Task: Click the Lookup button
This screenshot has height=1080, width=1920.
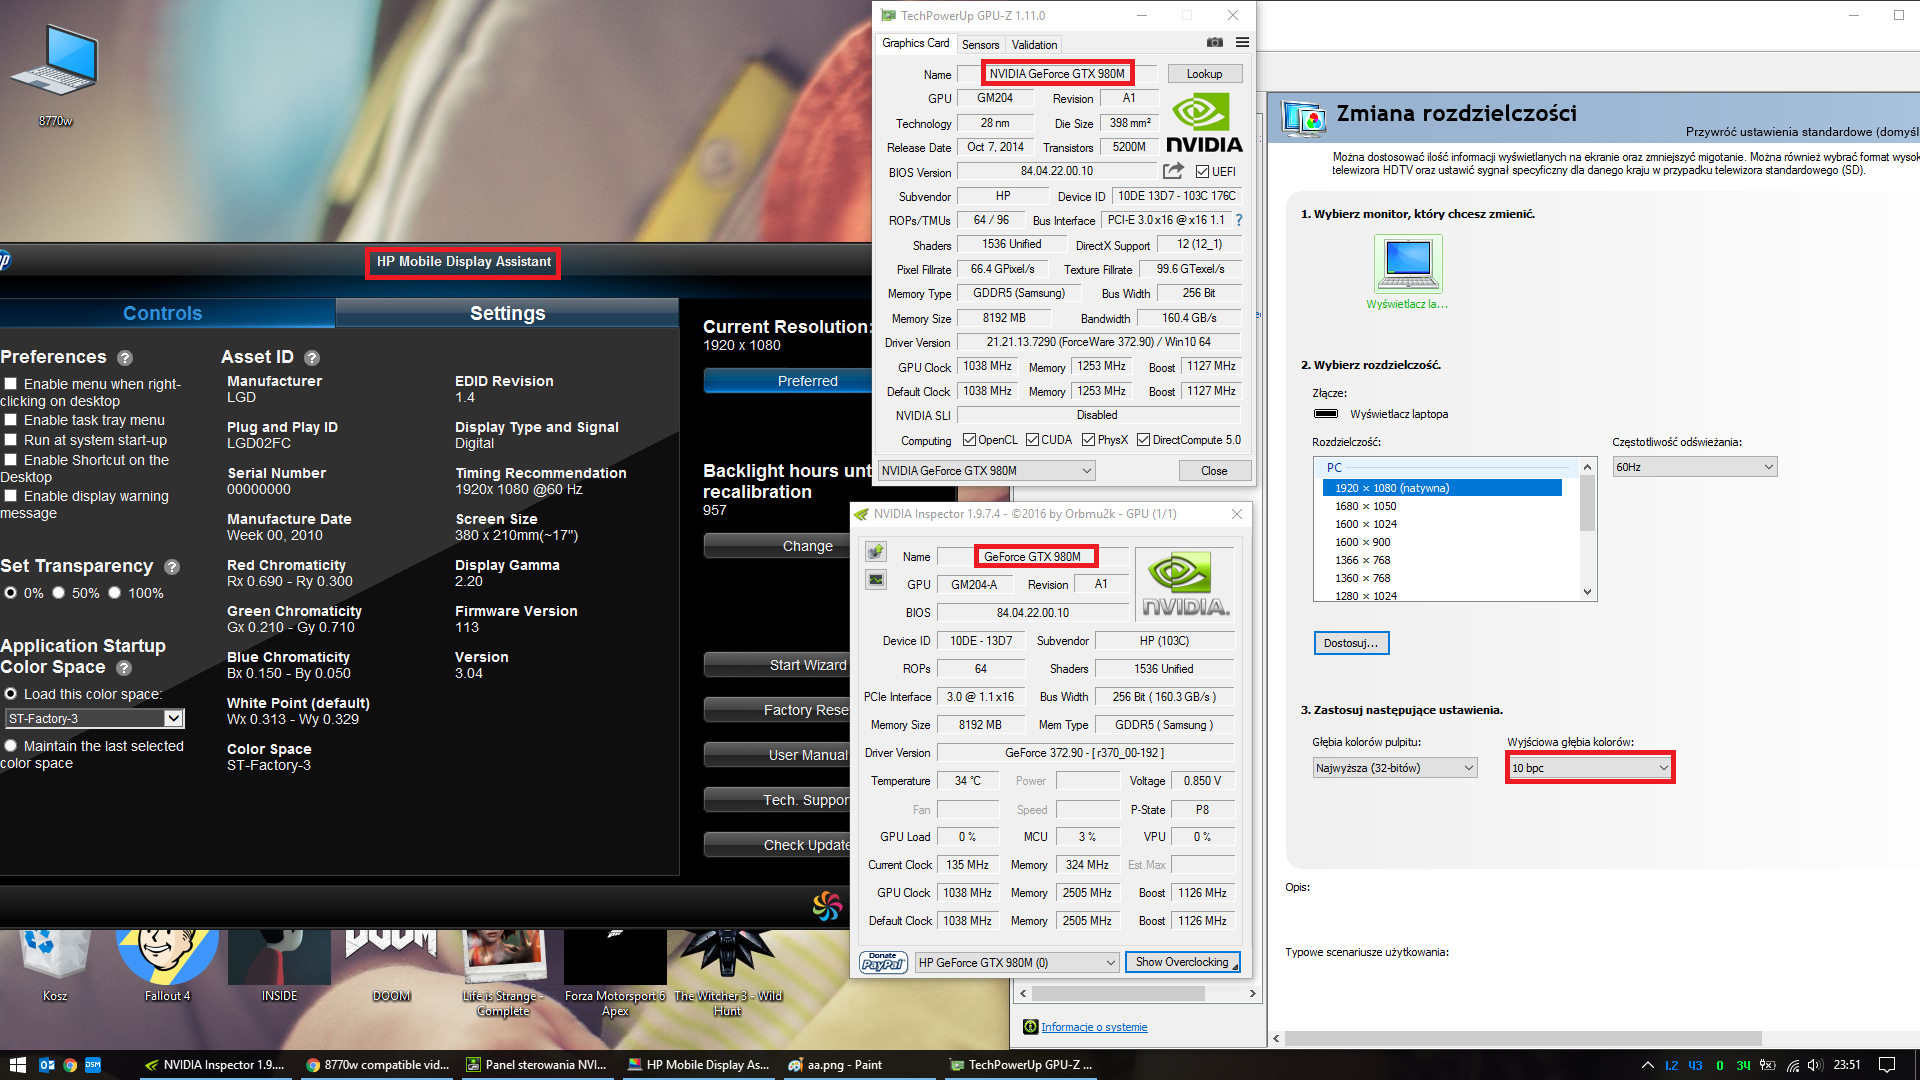Action: point(1204,74)
